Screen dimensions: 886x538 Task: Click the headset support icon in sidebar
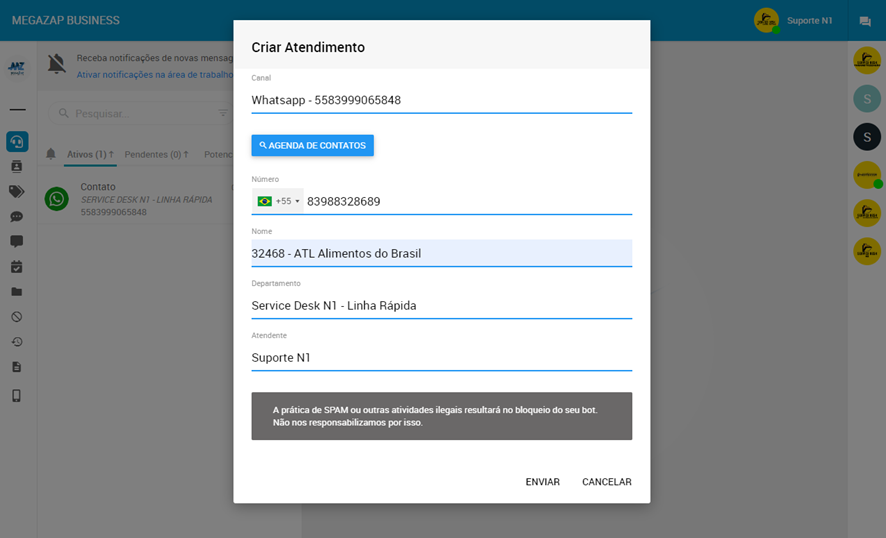point(17,141)
